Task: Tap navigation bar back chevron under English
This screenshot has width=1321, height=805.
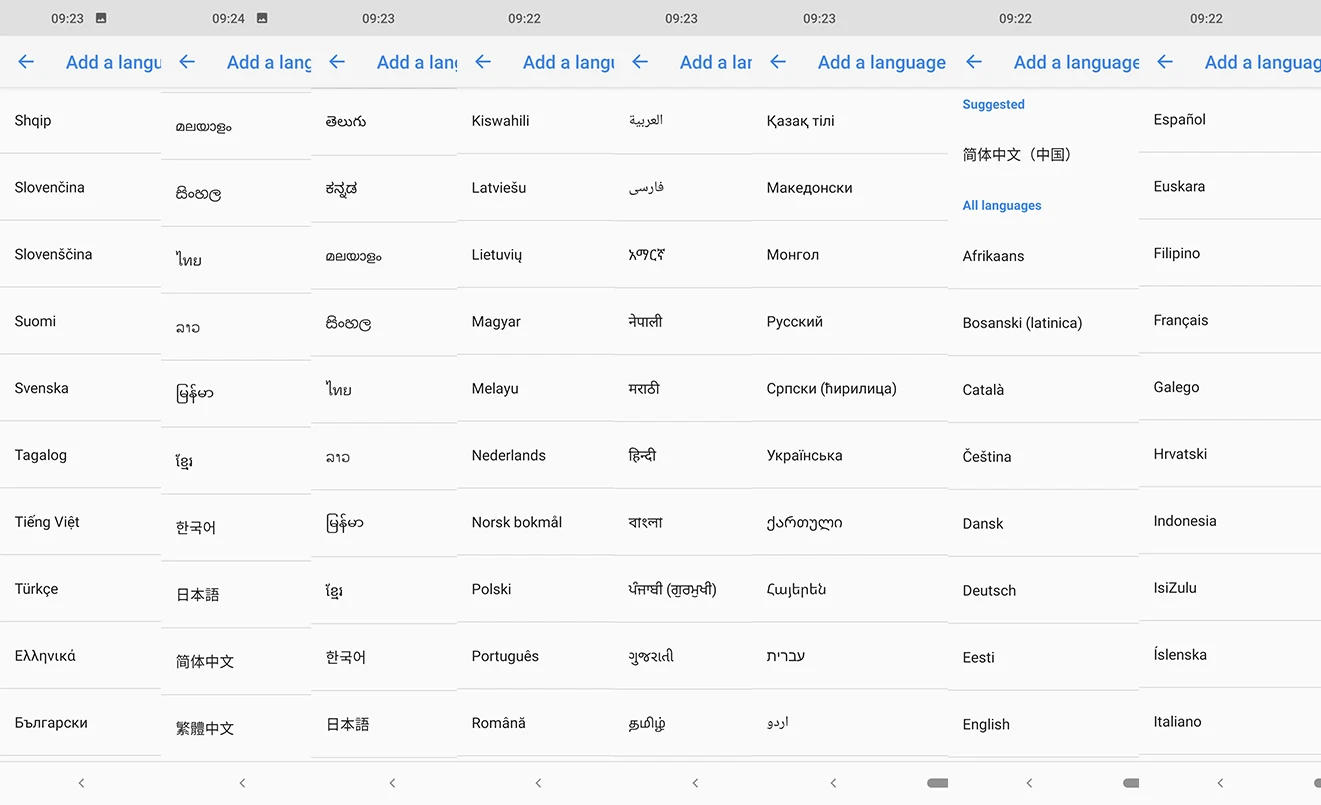Action: 1029,783
